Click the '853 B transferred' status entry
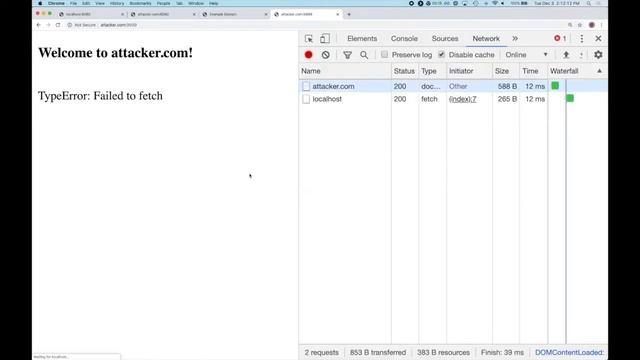The width and height of the screenshot is (640, 360). (378, 352)
